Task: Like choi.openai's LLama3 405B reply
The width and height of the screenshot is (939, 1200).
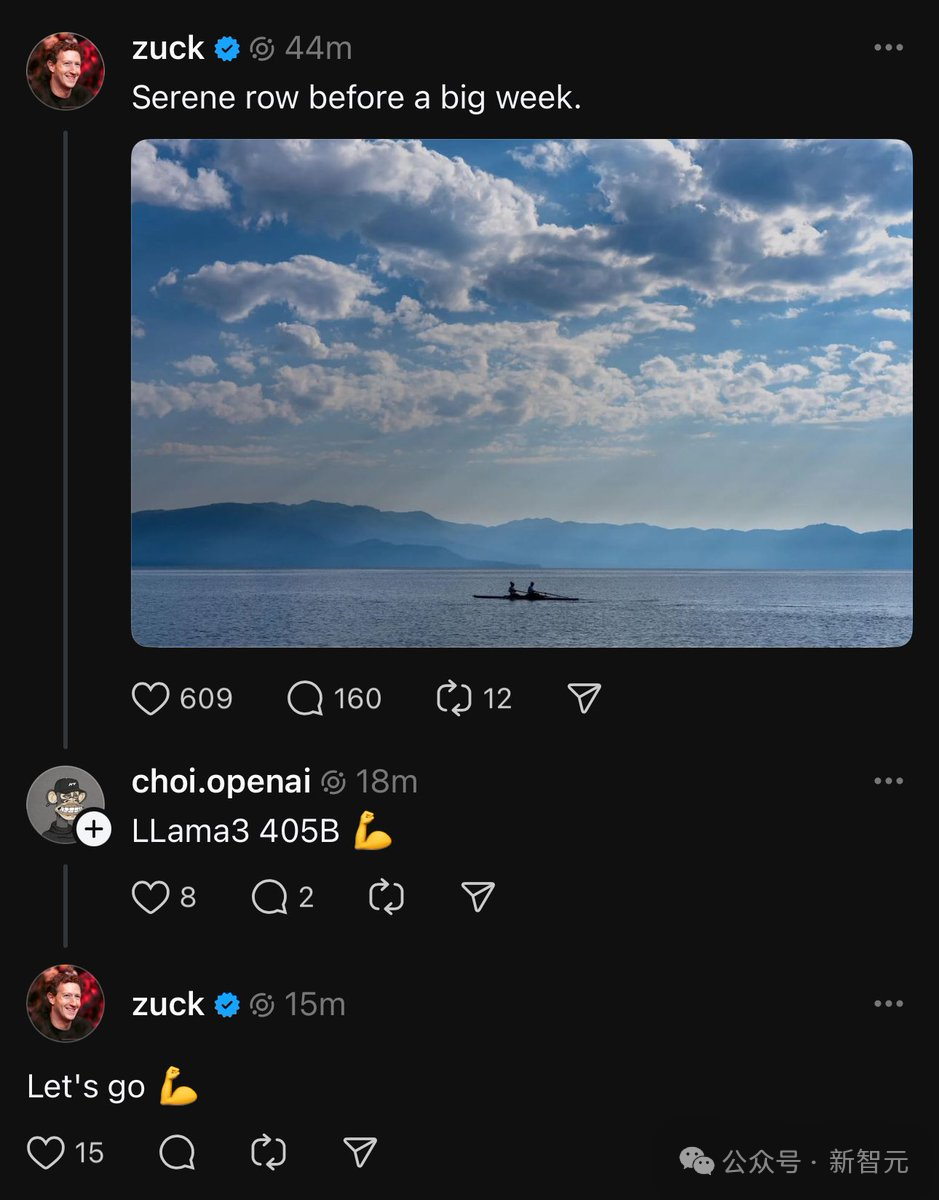Action: point(151,897)
